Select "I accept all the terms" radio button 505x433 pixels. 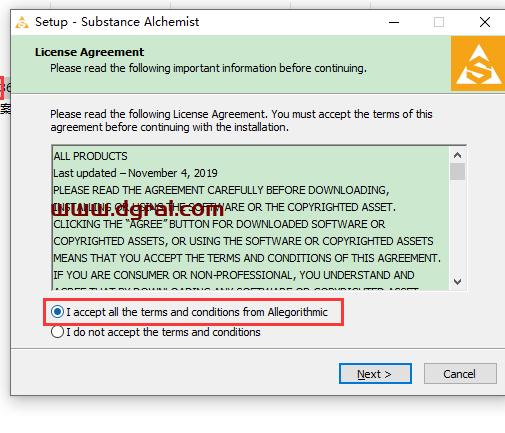[57, 312]
